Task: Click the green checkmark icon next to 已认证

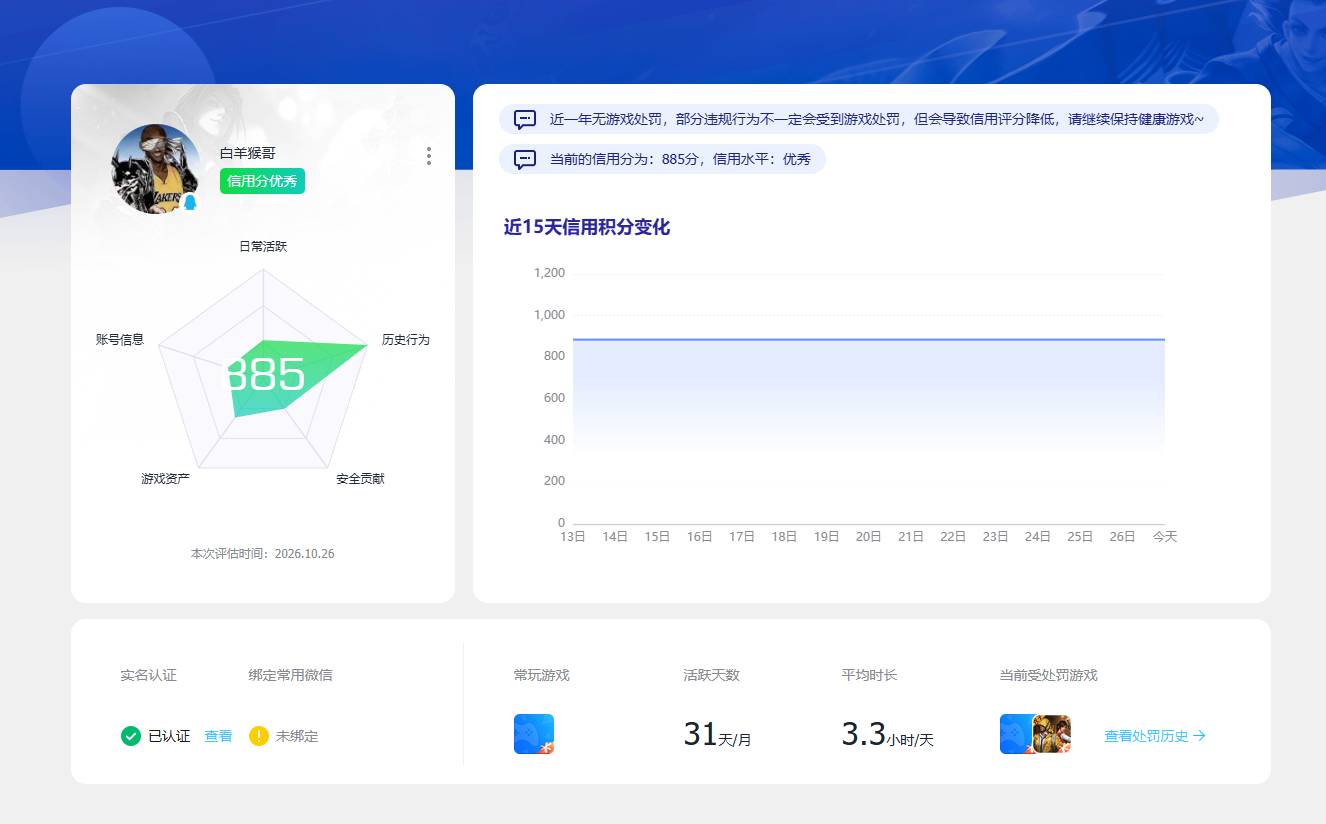Action: pyautogui.click(x=130, y=736)
